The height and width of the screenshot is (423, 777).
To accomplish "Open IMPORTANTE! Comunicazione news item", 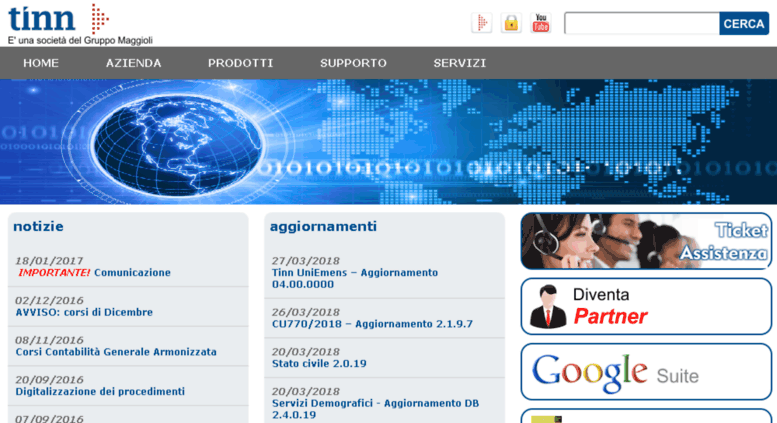I will 94,273.
